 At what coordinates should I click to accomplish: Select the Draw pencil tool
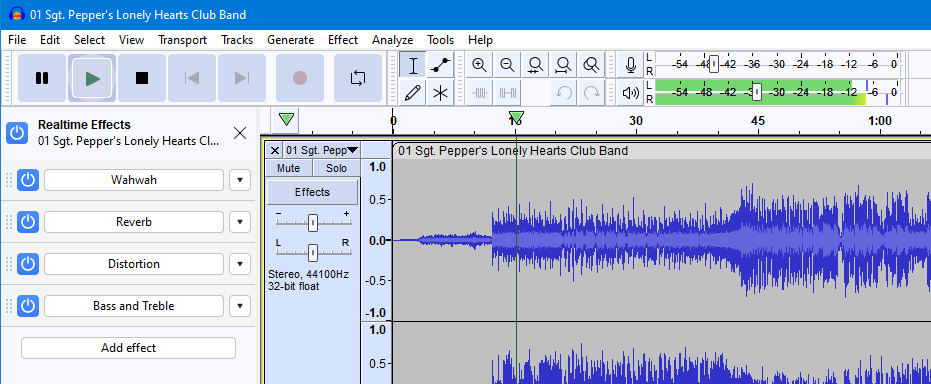[413, 93]
